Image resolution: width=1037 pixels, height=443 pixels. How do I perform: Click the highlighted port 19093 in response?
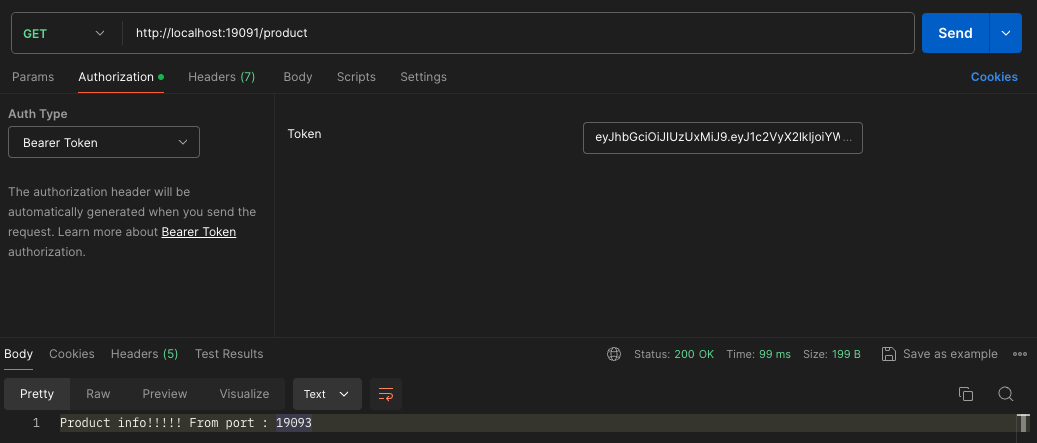(x=294, y=423)
